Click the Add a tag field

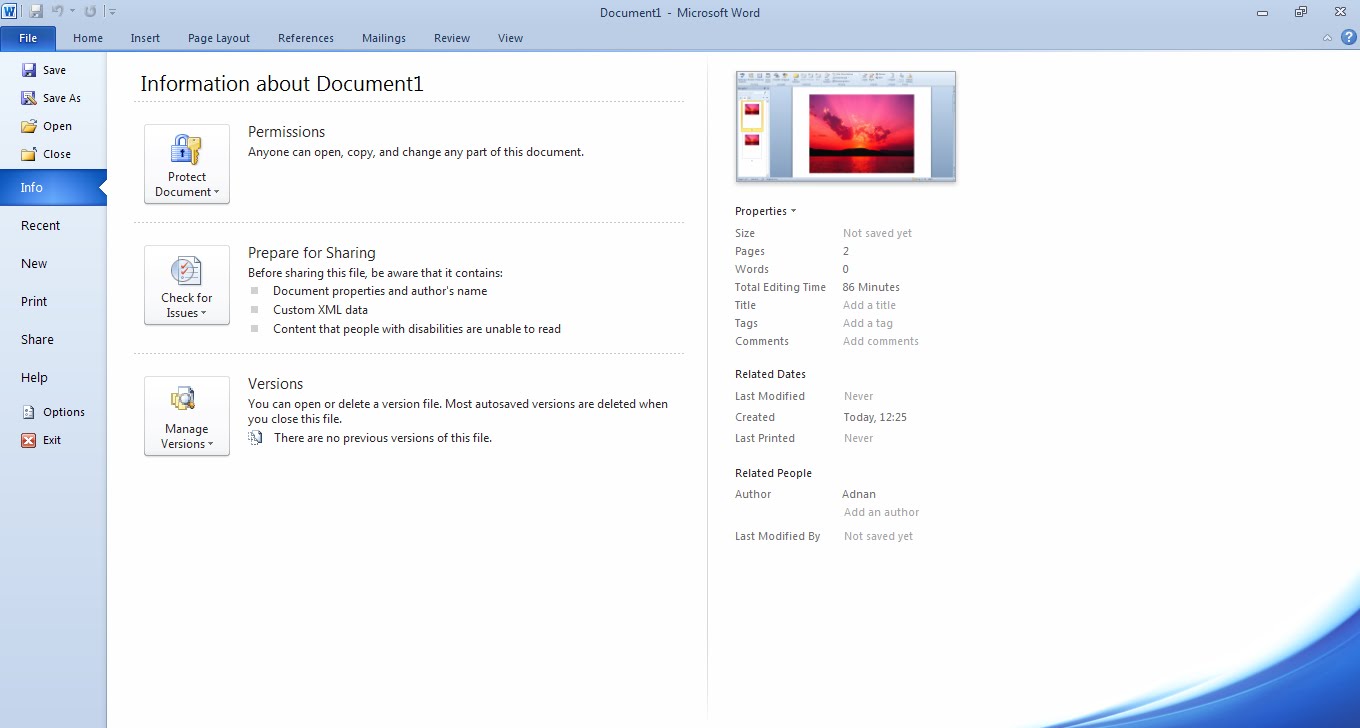[868, 323]
